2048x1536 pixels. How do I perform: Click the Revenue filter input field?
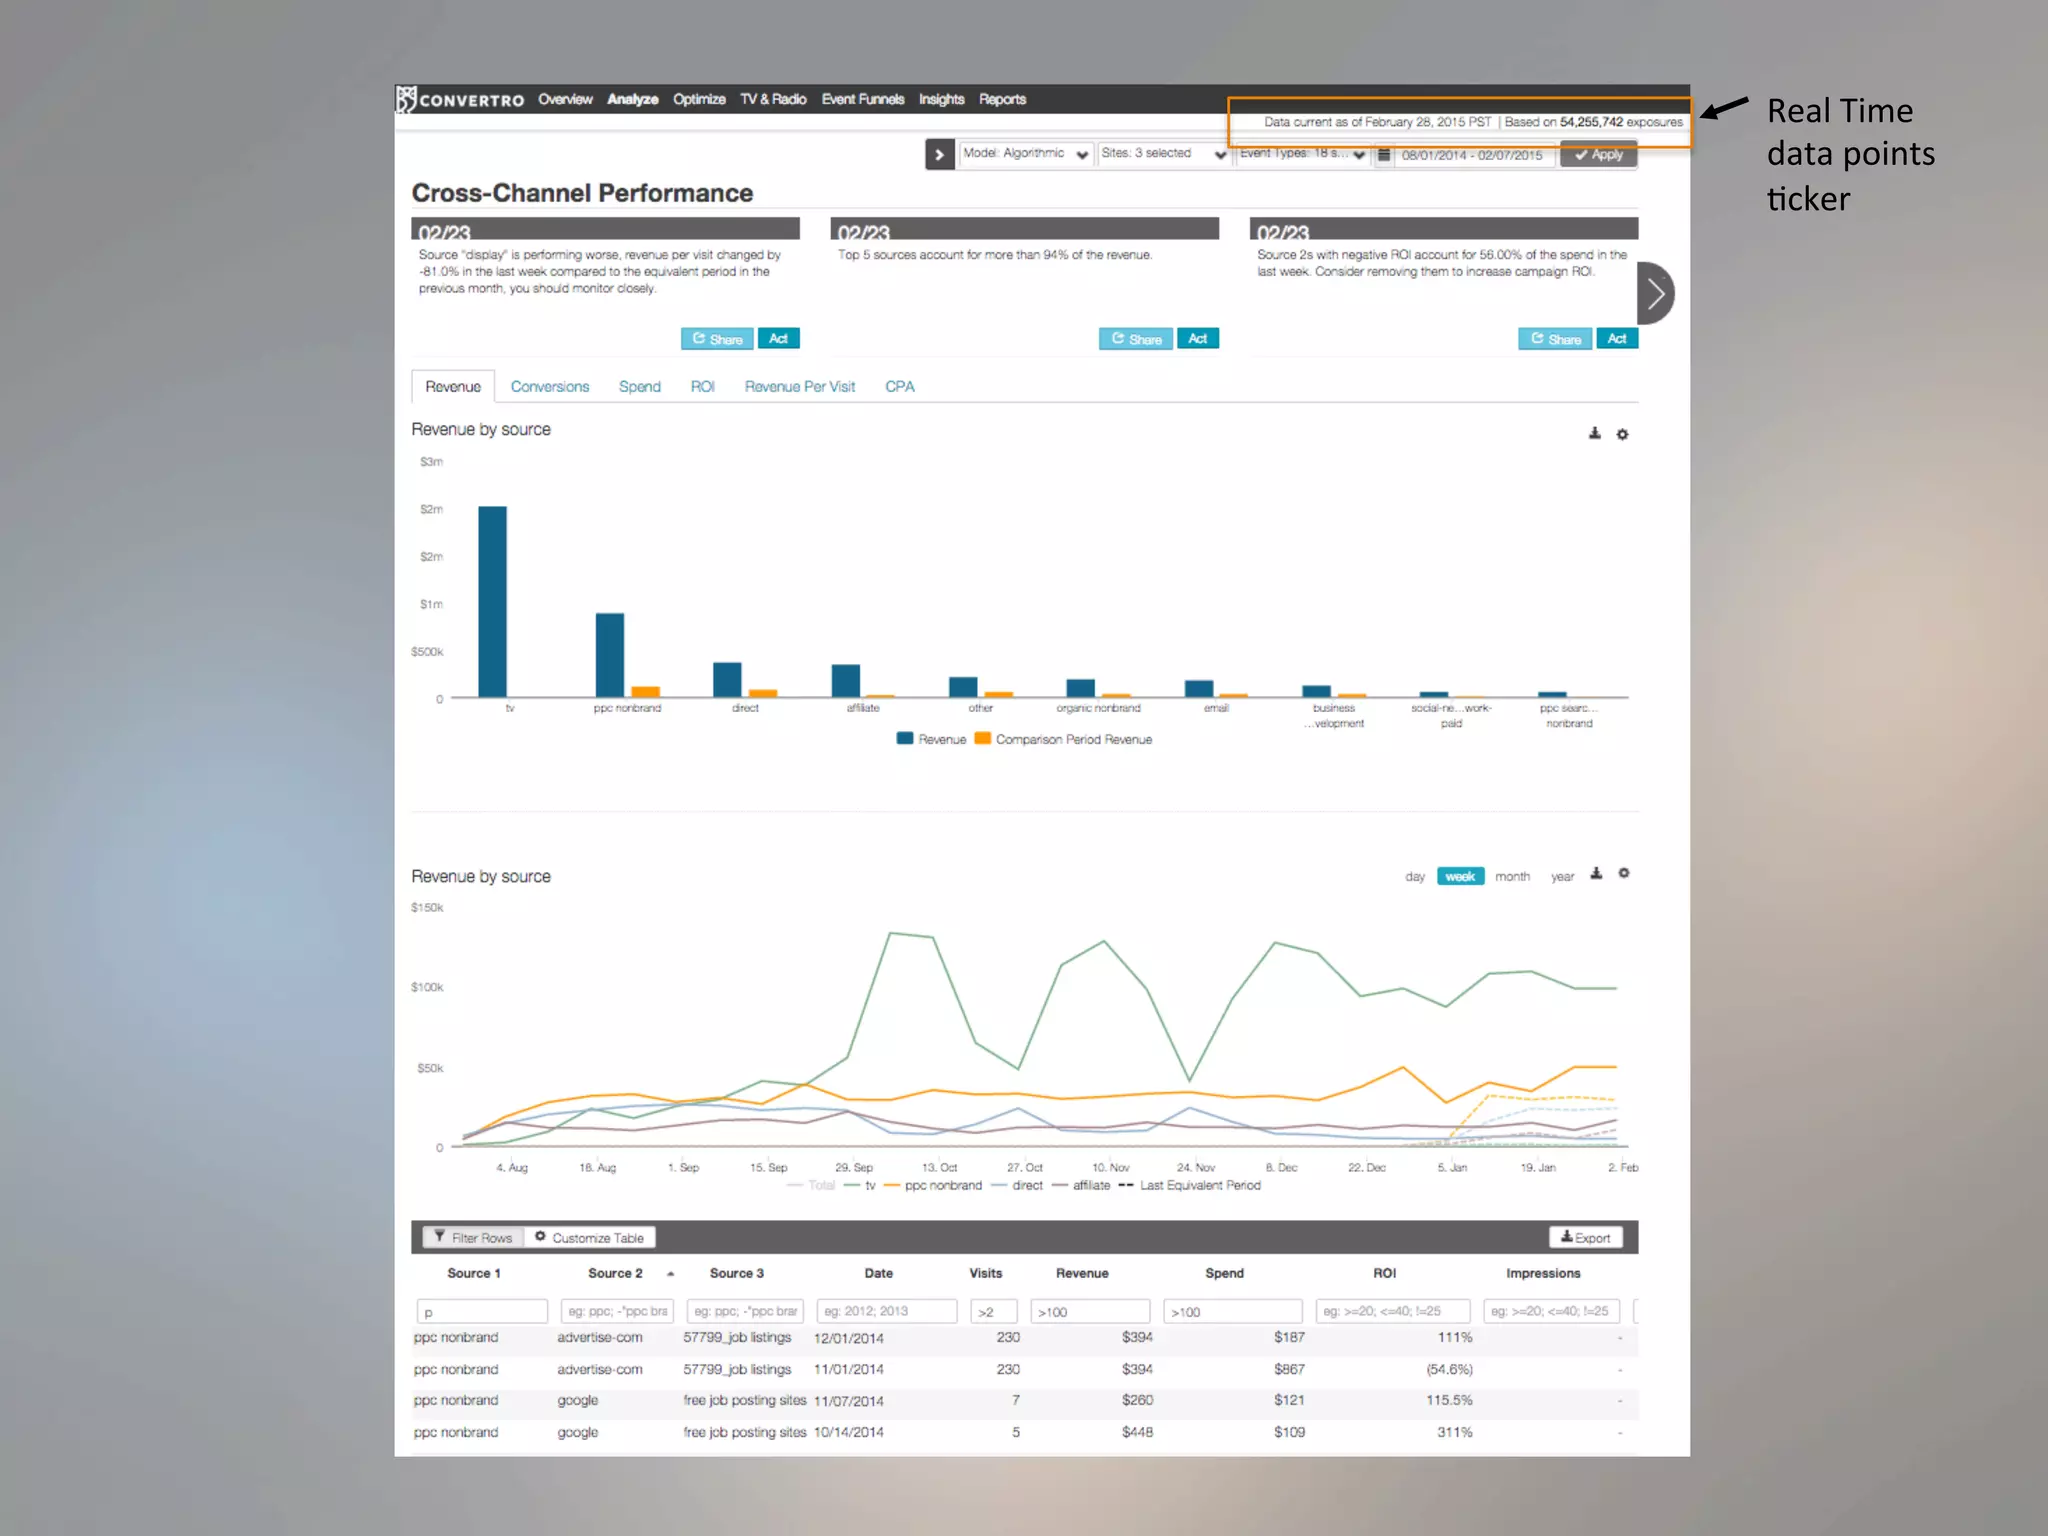[x=1090, y=1312]
